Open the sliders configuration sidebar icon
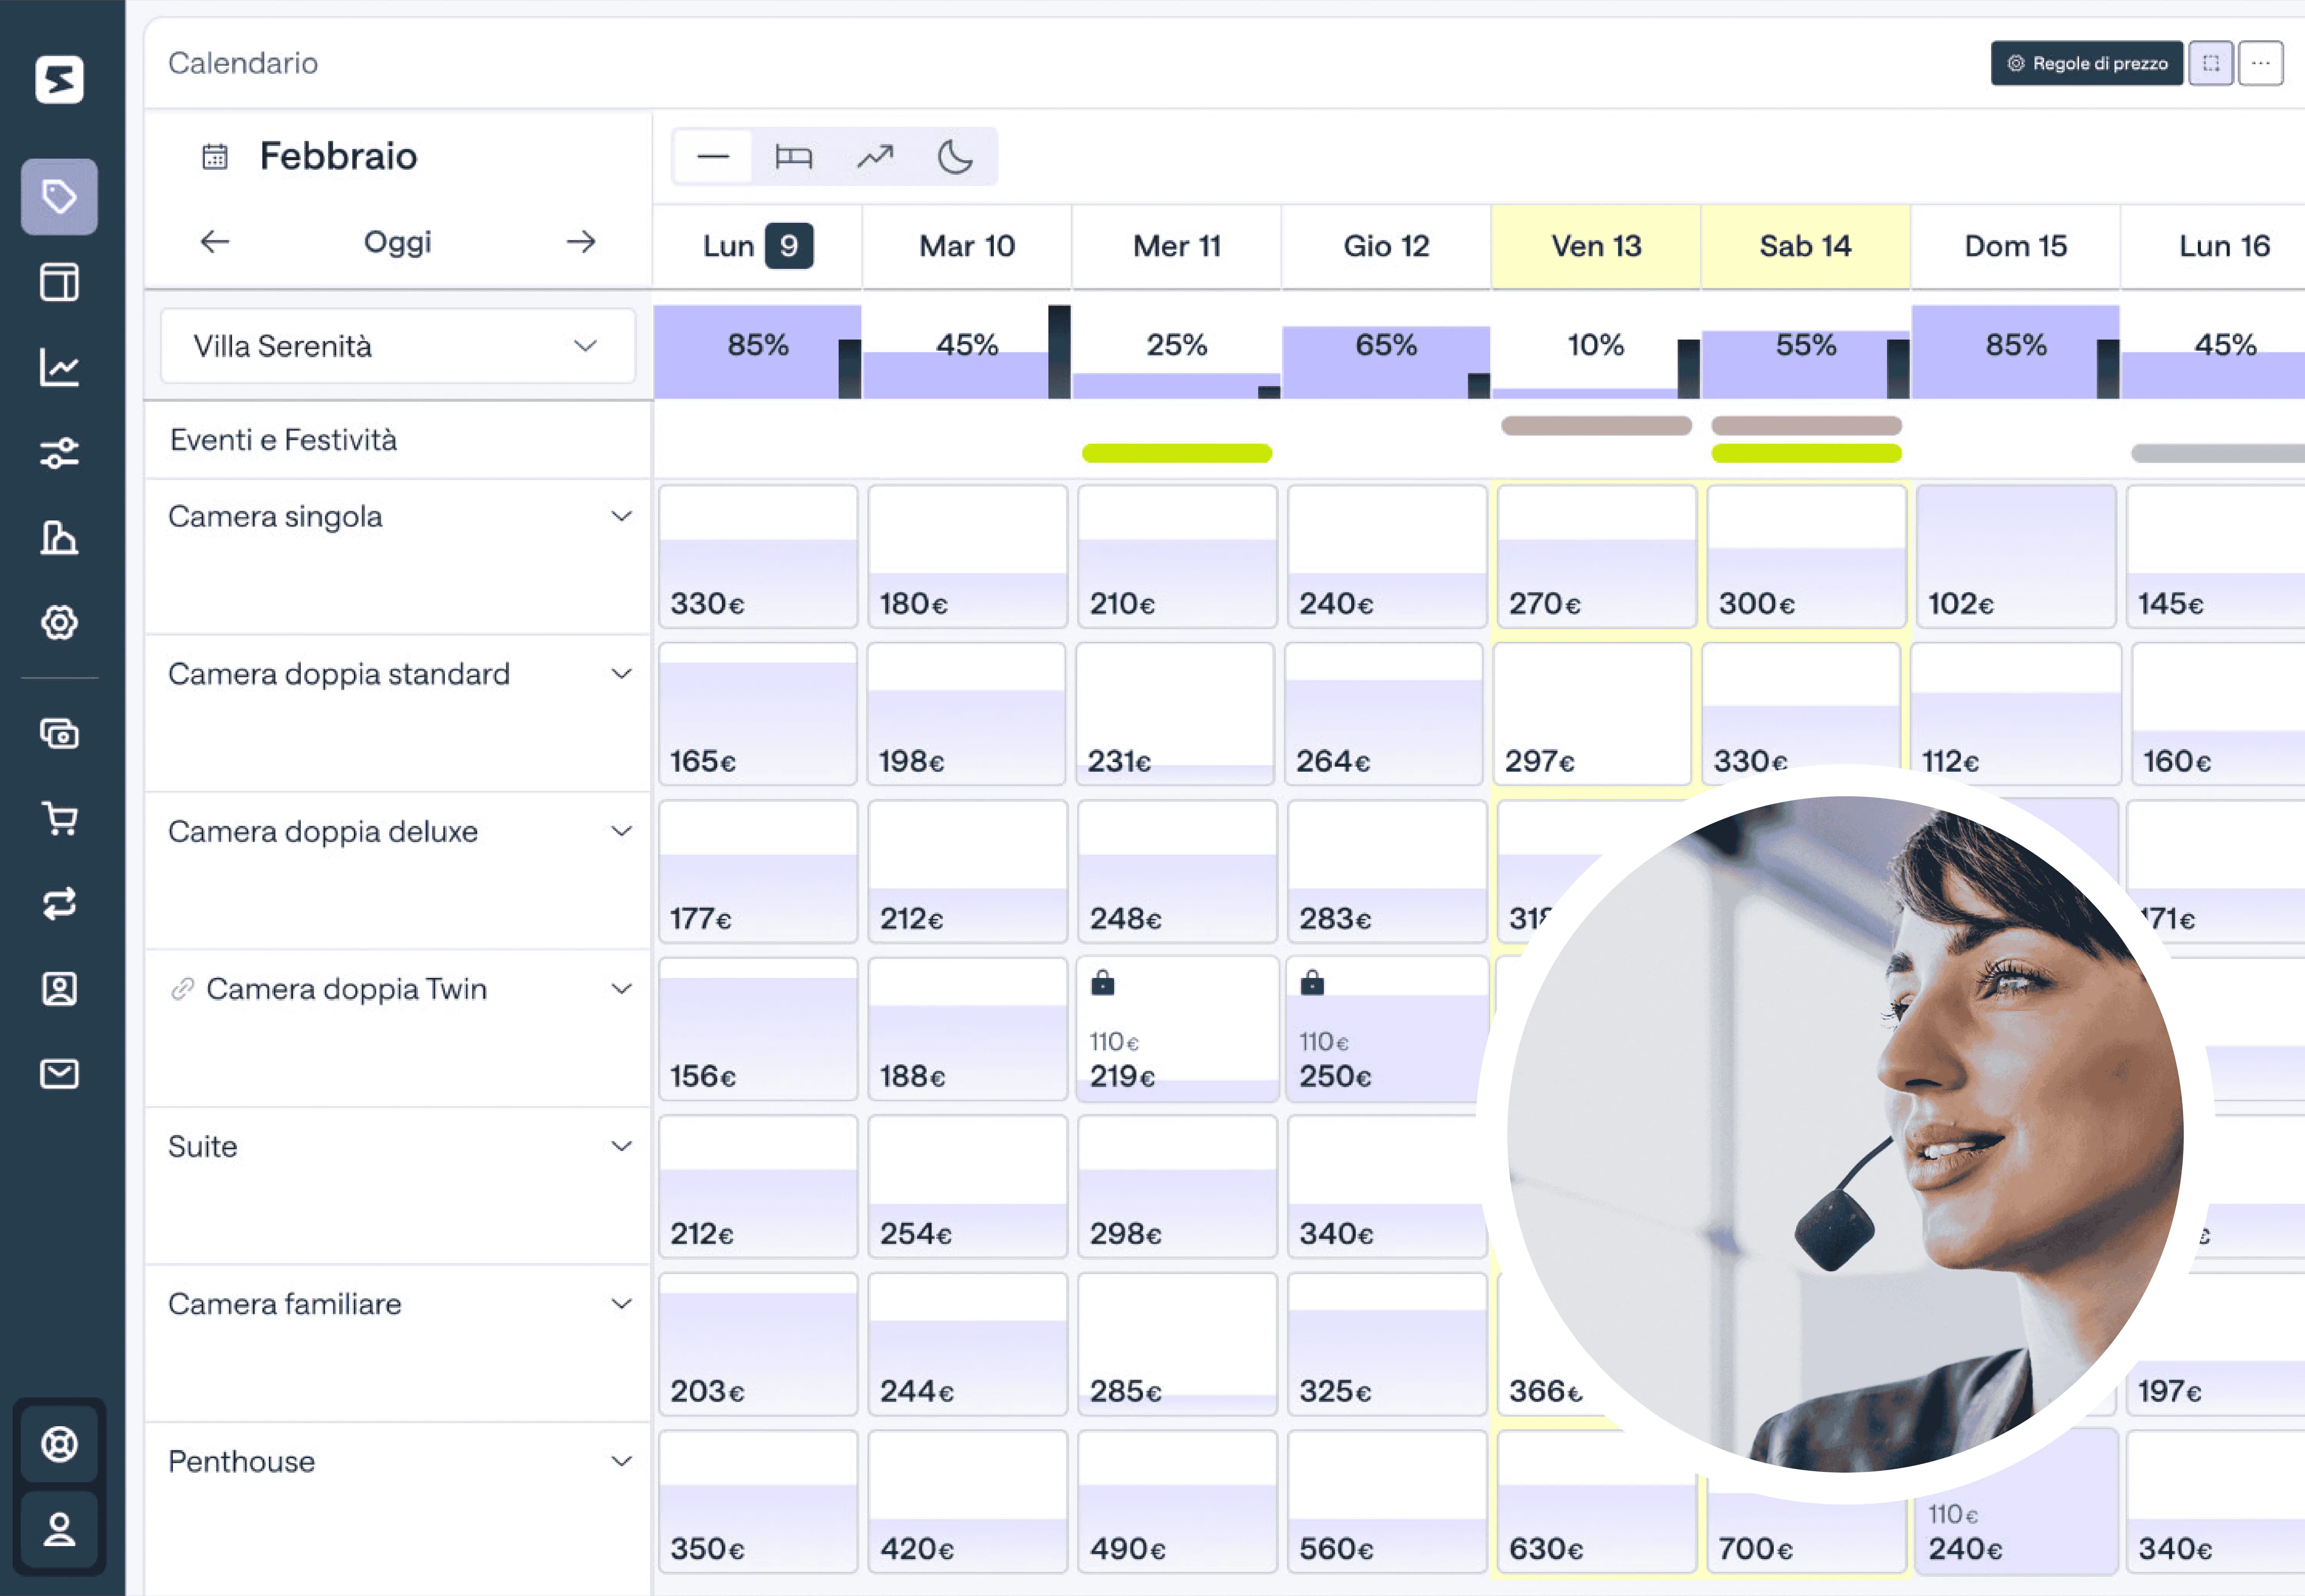This screenshot has height=1596, width=2305. 59,453
